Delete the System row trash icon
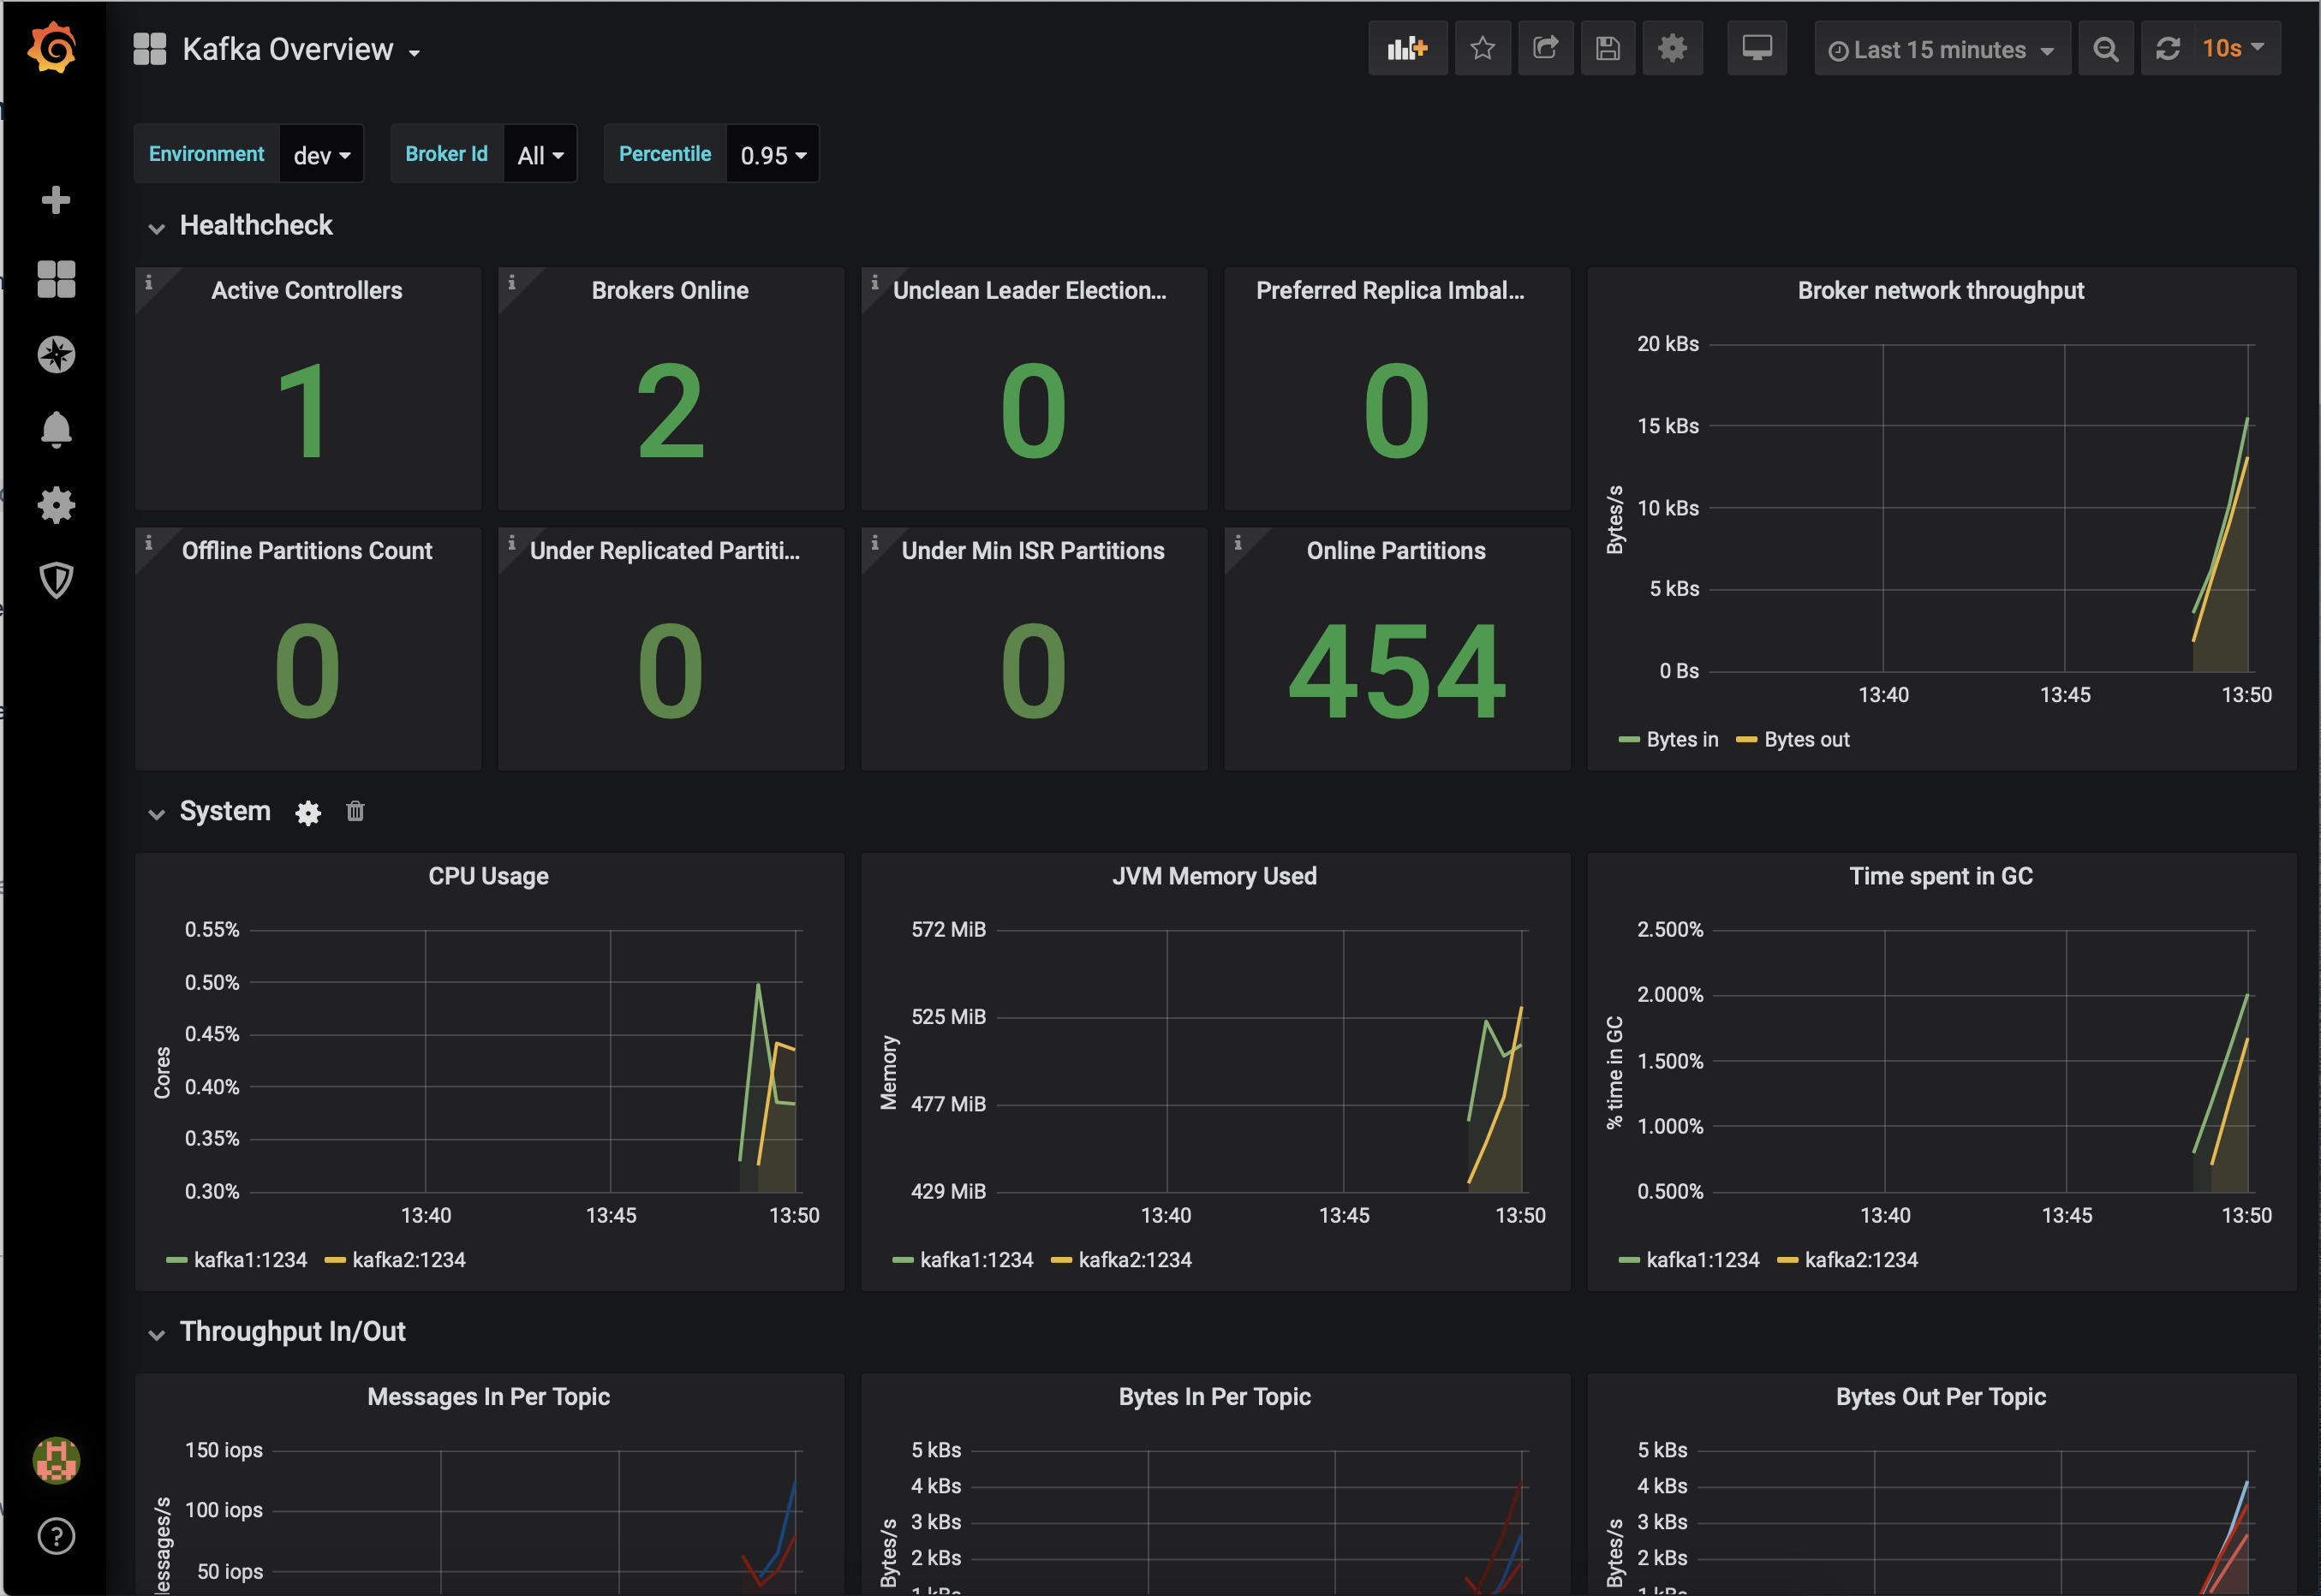The height and width of the screenshot is (1596, 2321). [x=355, y=811]
